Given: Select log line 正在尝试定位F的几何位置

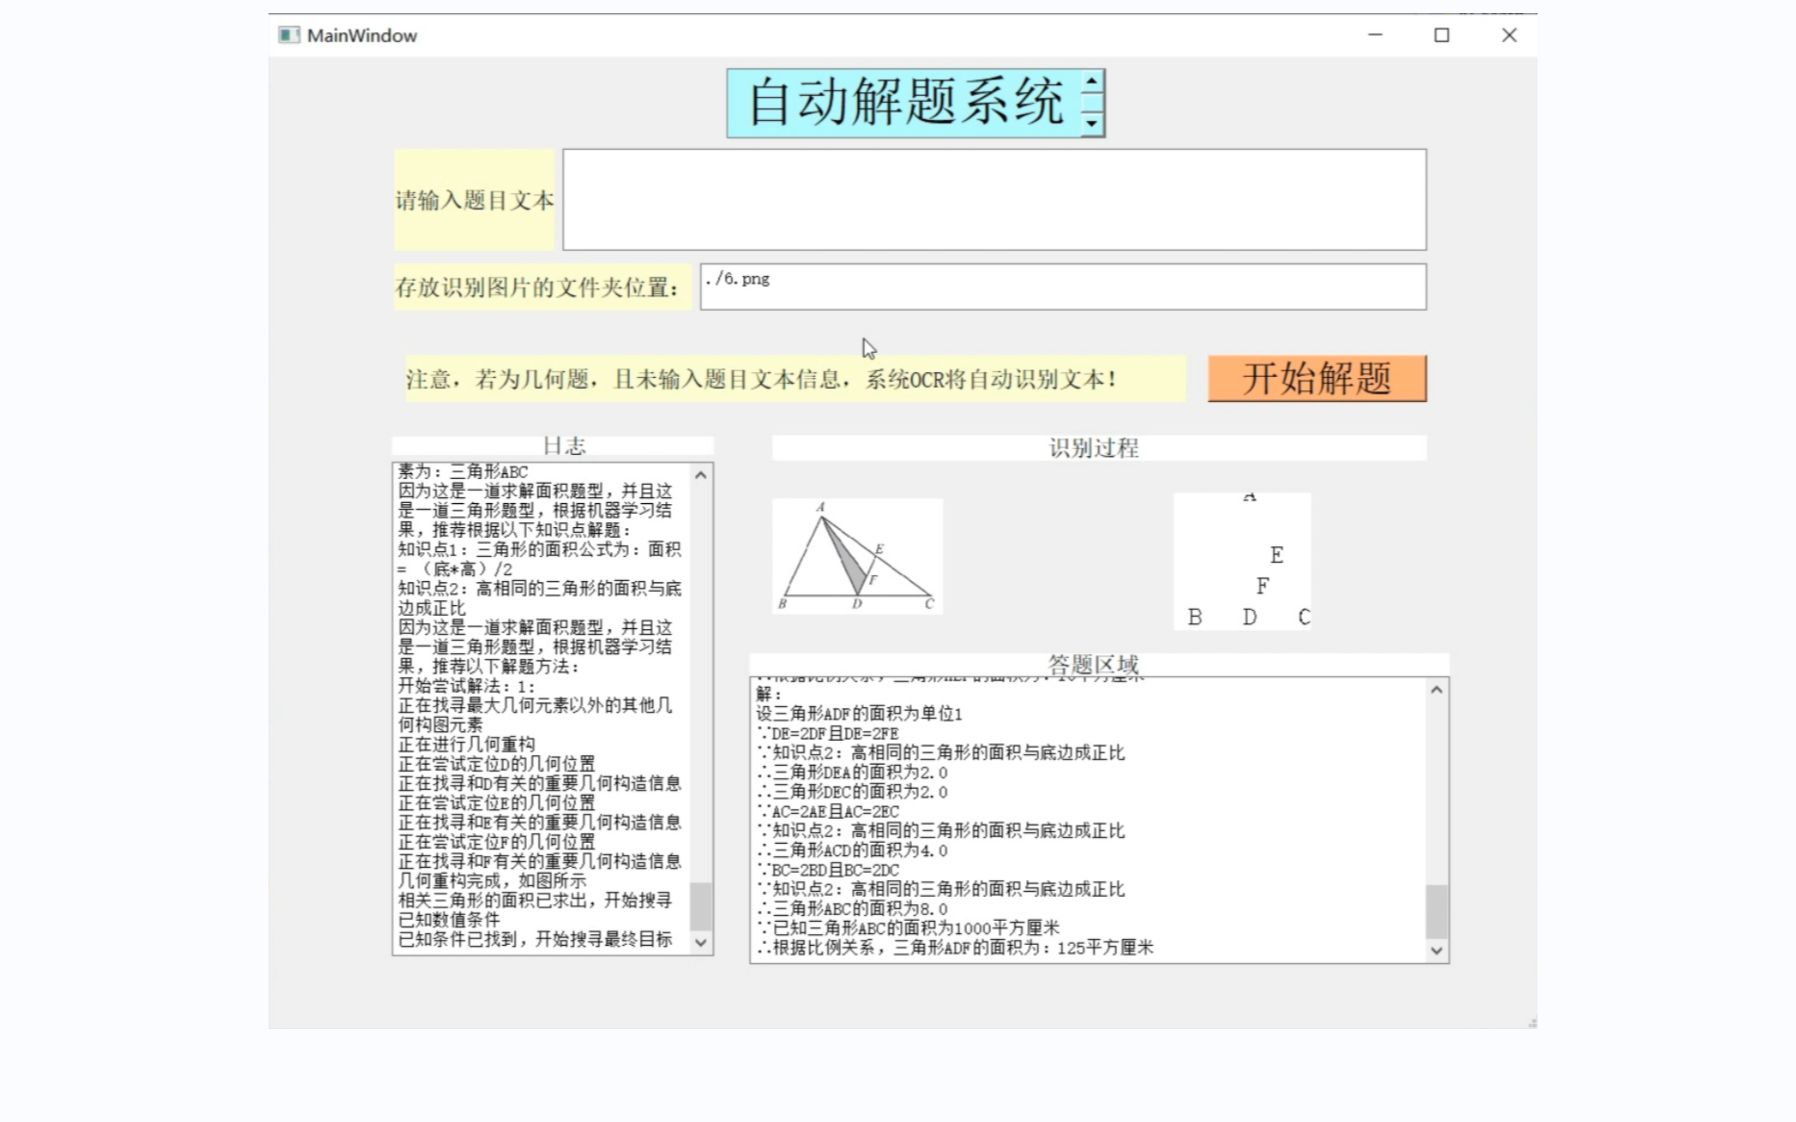Looking at the screenshot, I should 497,842.
